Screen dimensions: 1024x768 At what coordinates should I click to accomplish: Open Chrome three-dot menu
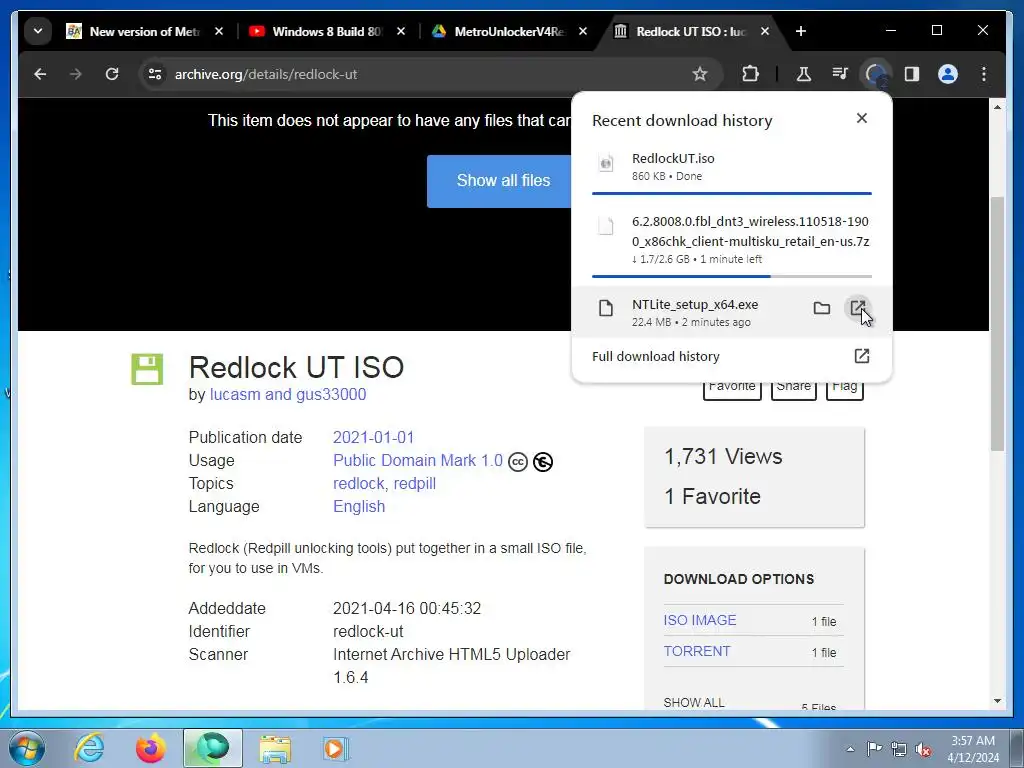pos(984,74)
